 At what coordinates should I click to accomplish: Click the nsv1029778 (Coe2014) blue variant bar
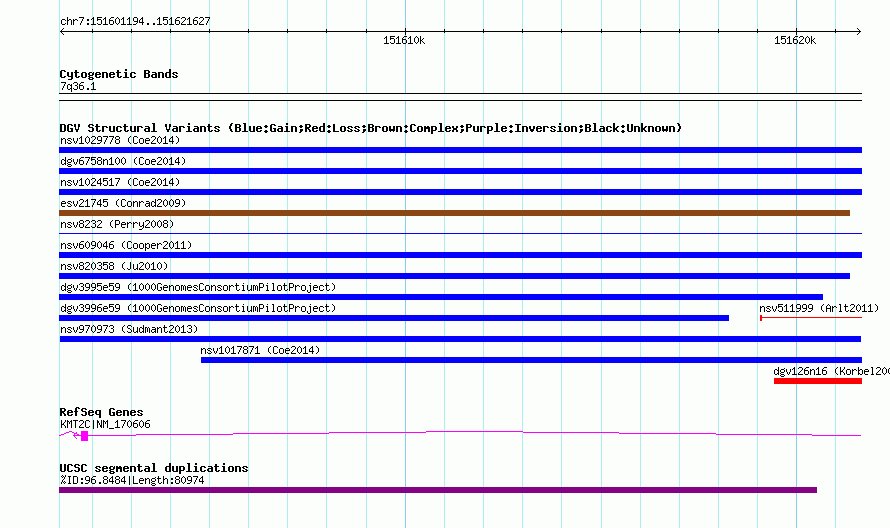[460, 150]
